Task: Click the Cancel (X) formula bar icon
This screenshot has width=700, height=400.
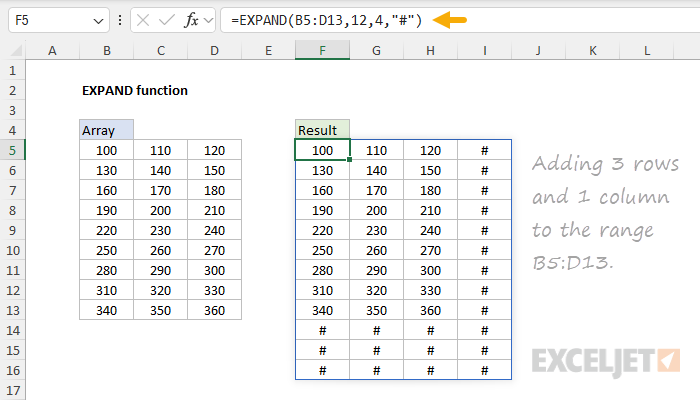Action: [145, 20]
